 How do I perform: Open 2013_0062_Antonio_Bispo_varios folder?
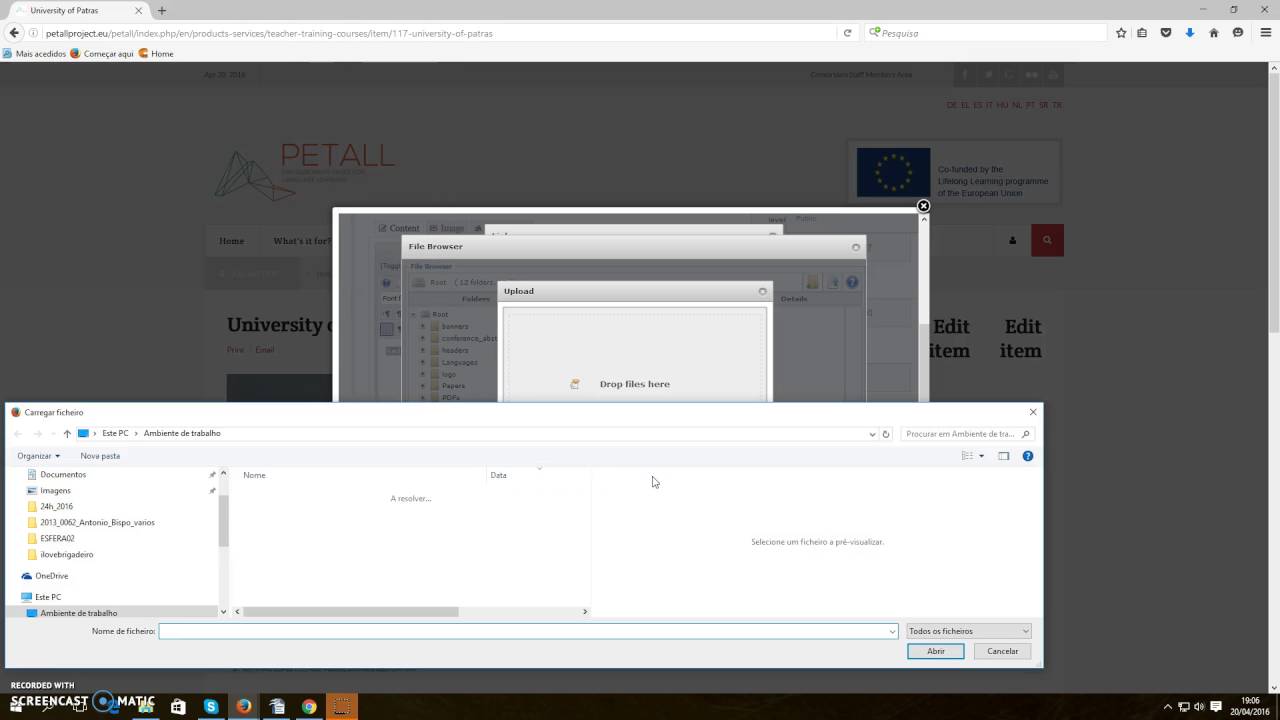pyautogui.click(x=97, y=522)
